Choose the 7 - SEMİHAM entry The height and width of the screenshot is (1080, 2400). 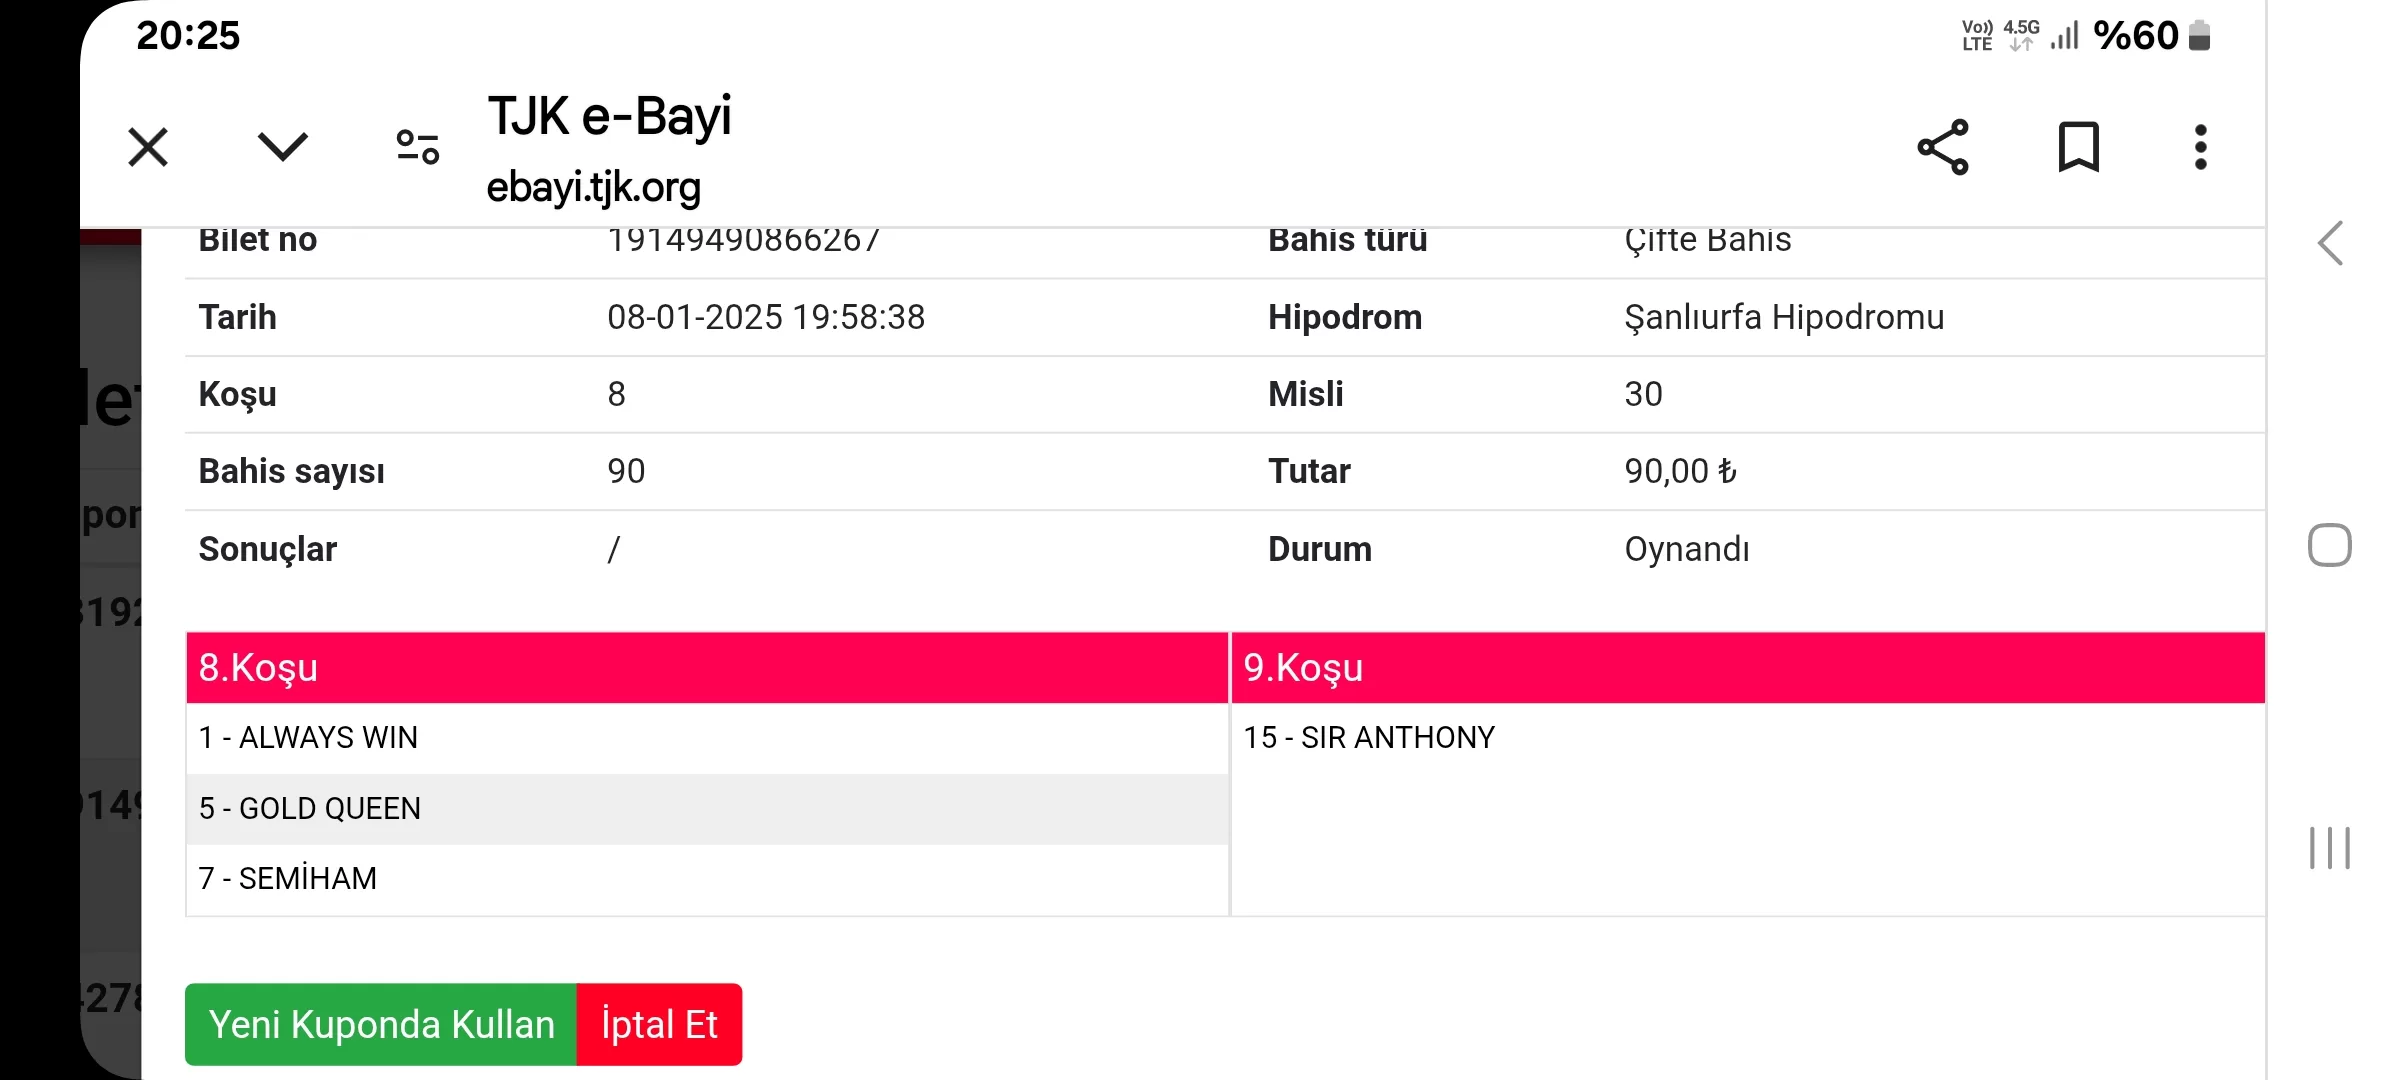(x=288, y=878)
